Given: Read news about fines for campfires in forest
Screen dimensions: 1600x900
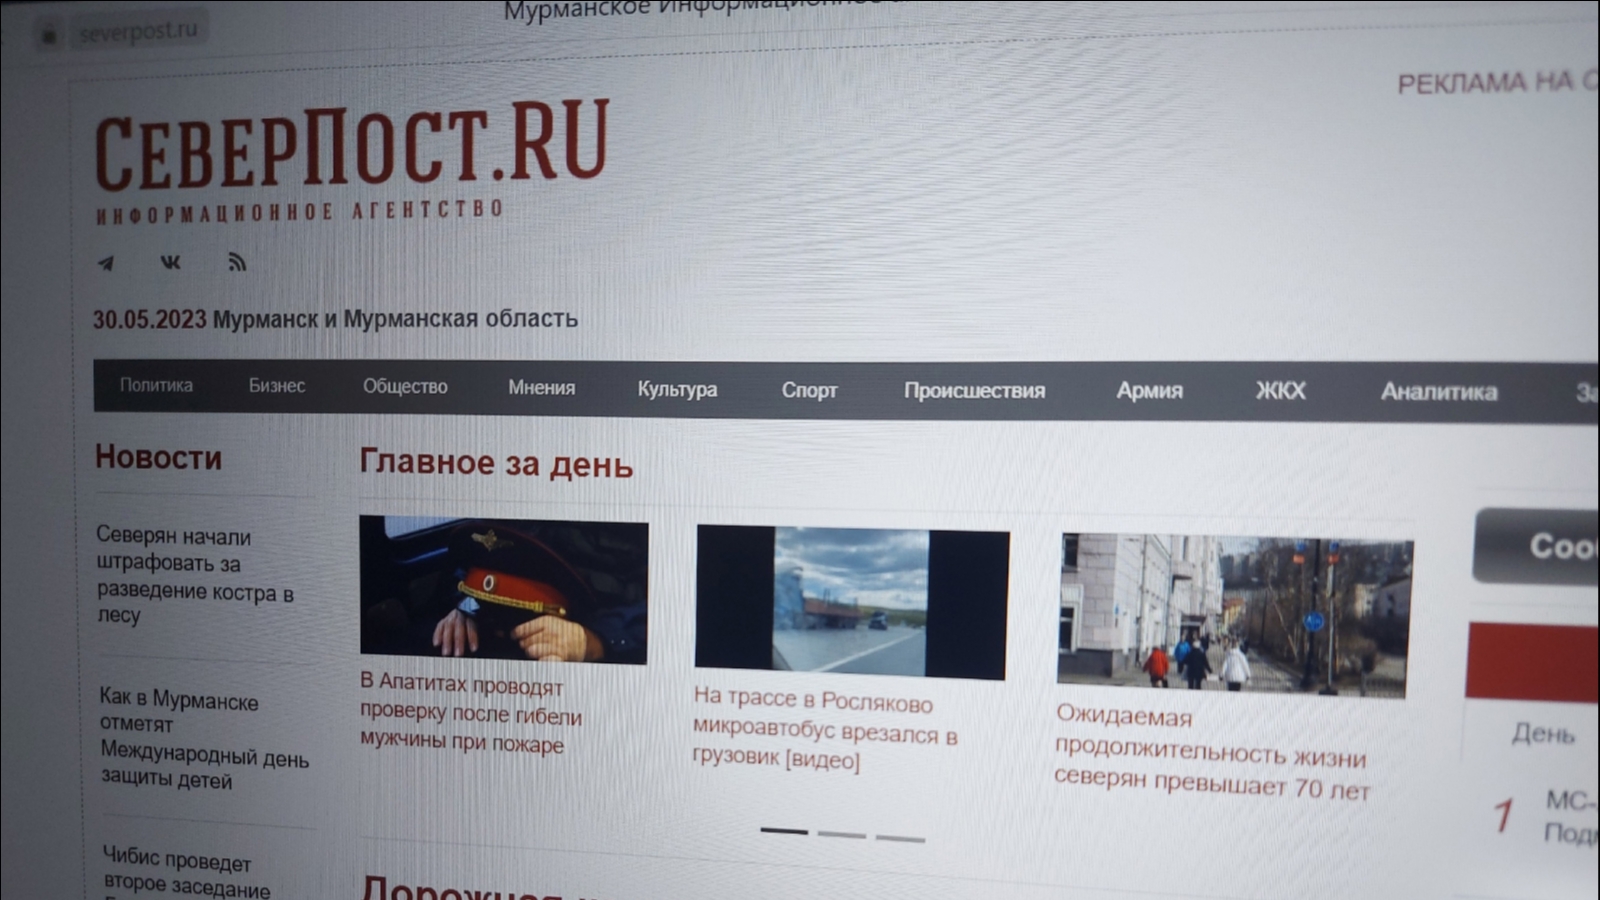Looking at the screenshot, I should pyautogui.click(x=195, y=575).
